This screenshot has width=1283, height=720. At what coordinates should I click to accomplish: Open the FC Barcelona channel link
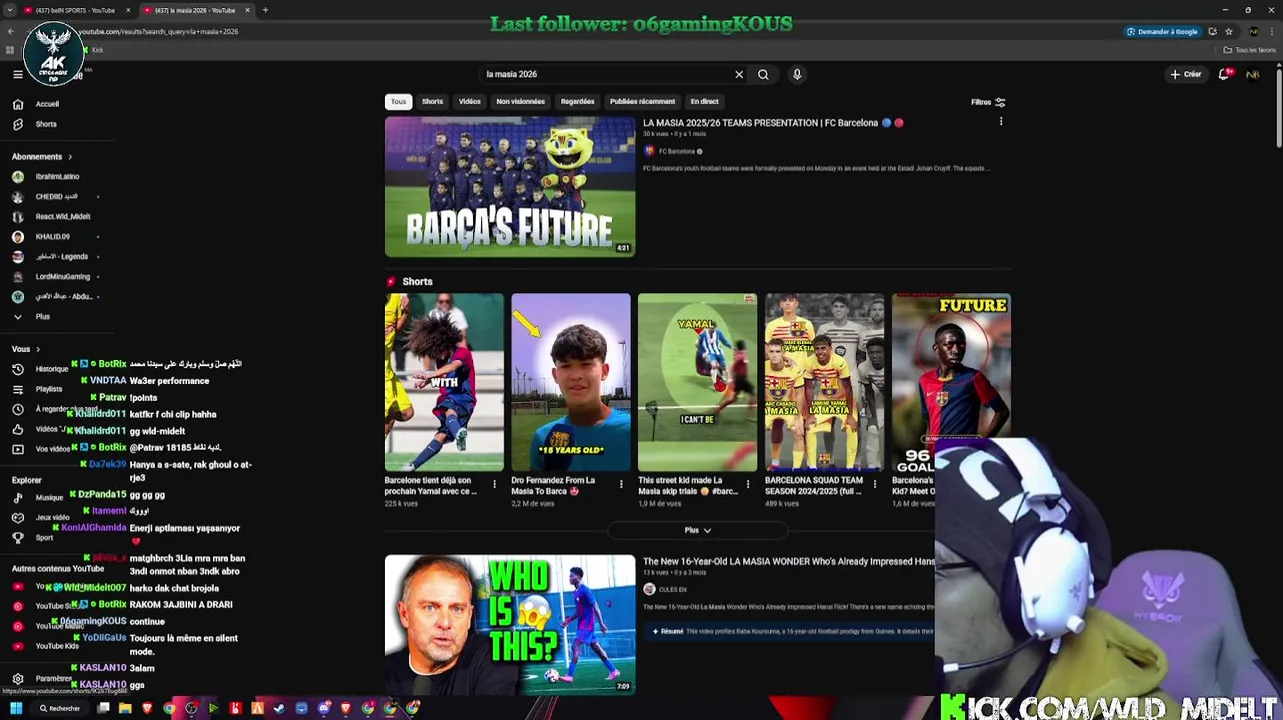tap(677, 151)
